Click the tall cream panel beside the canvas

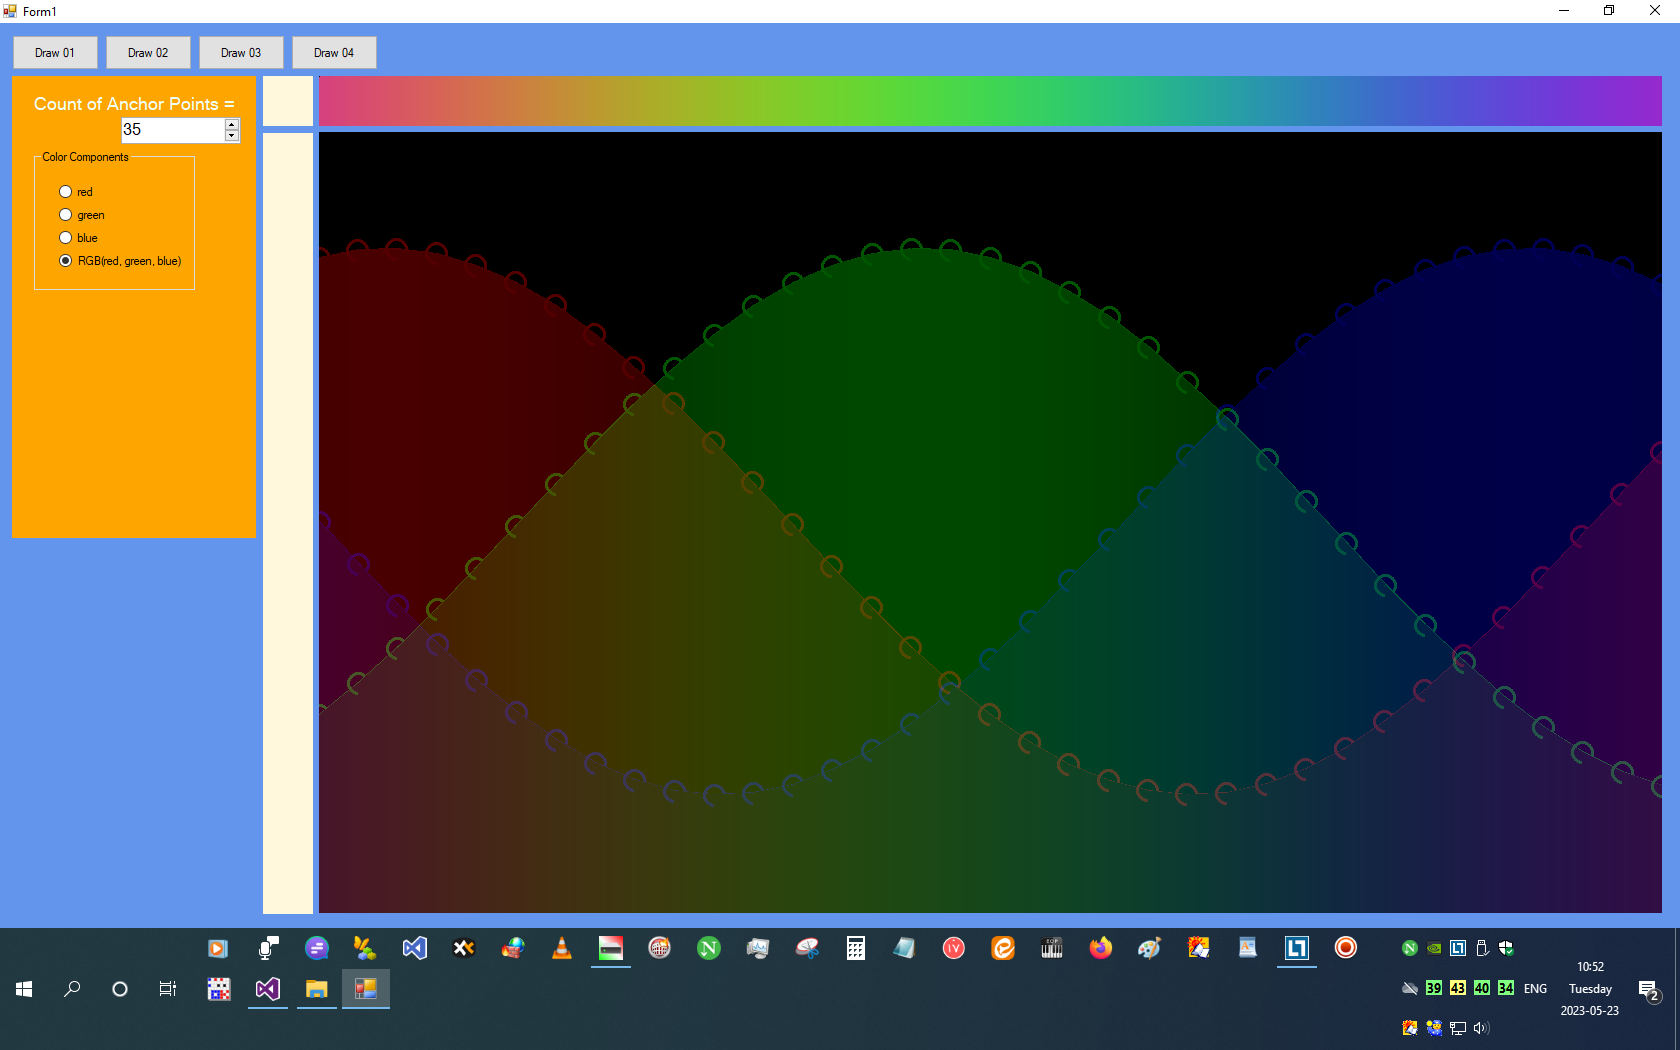point(288,523)
